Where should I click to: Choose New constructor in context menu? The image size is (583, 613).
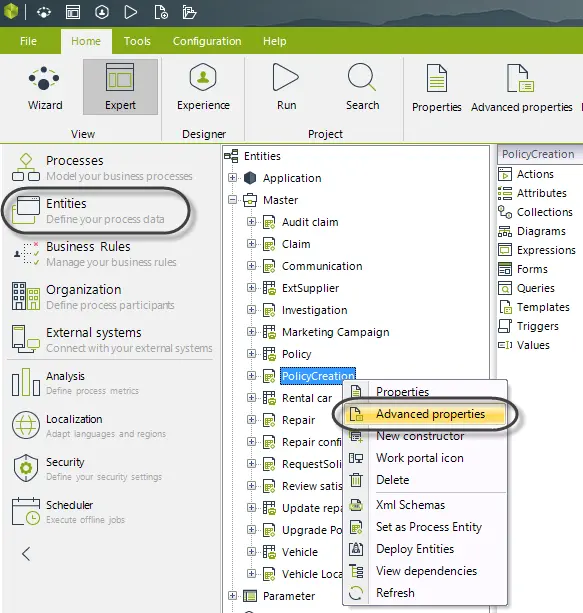point(425,436)
